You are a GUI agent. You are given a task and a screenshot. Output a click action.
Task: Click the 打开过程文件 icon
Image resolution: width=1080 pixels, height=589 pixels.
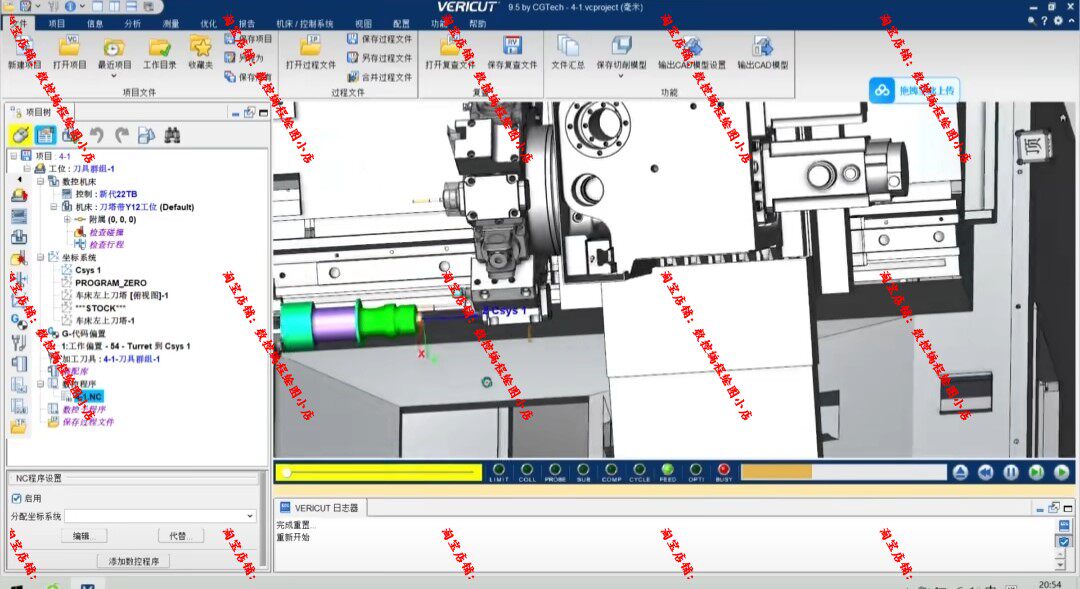pos(311,47)
